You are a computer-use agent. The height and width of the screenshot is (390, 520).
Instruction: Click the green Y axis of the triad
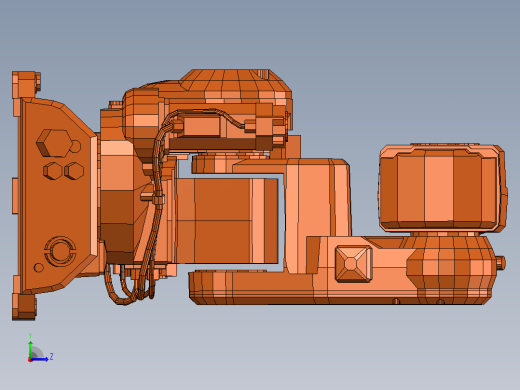click(30, 349)
